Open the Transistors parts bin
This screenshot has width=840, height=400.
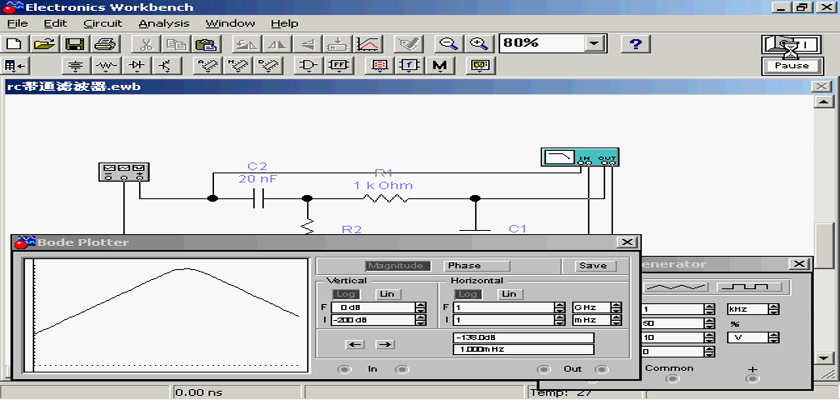pyautogui.click(x=167, y=66)
